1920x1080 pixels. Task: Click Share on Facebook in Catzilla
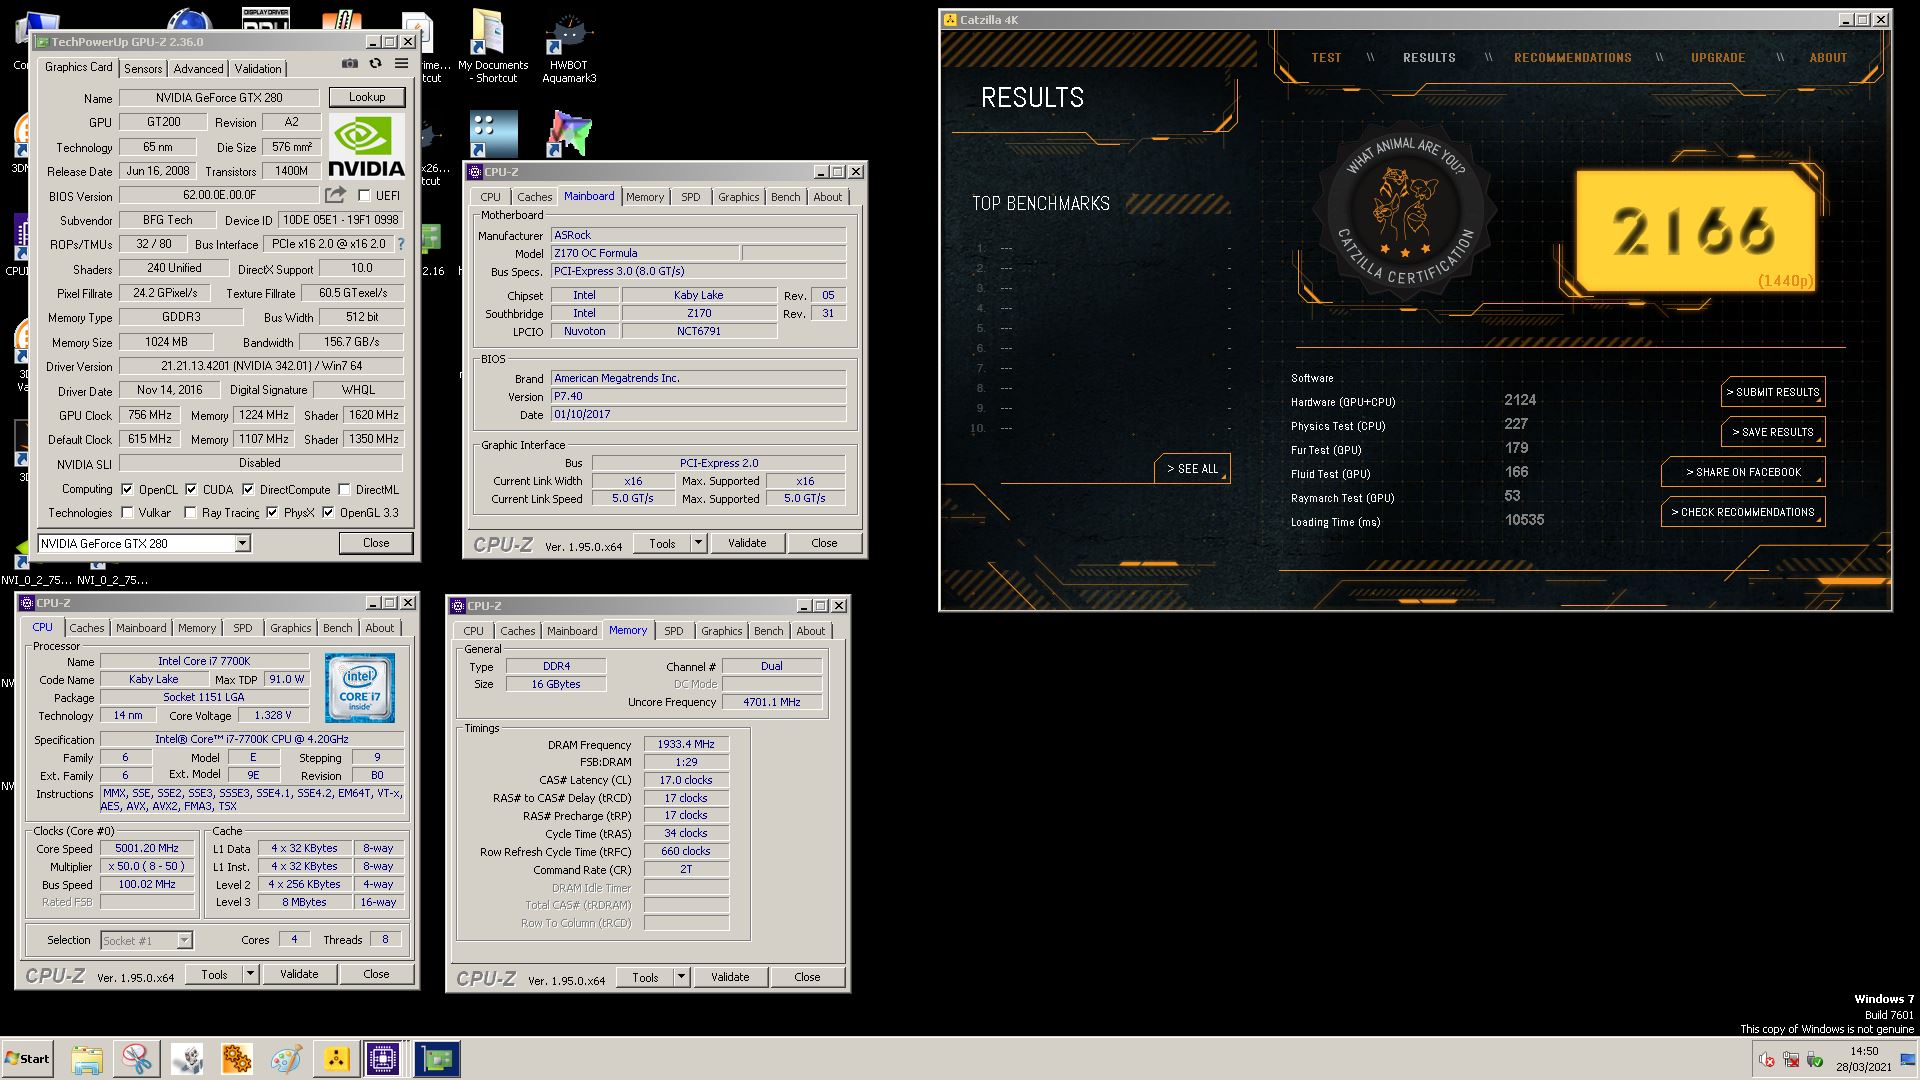(1743, 472)
